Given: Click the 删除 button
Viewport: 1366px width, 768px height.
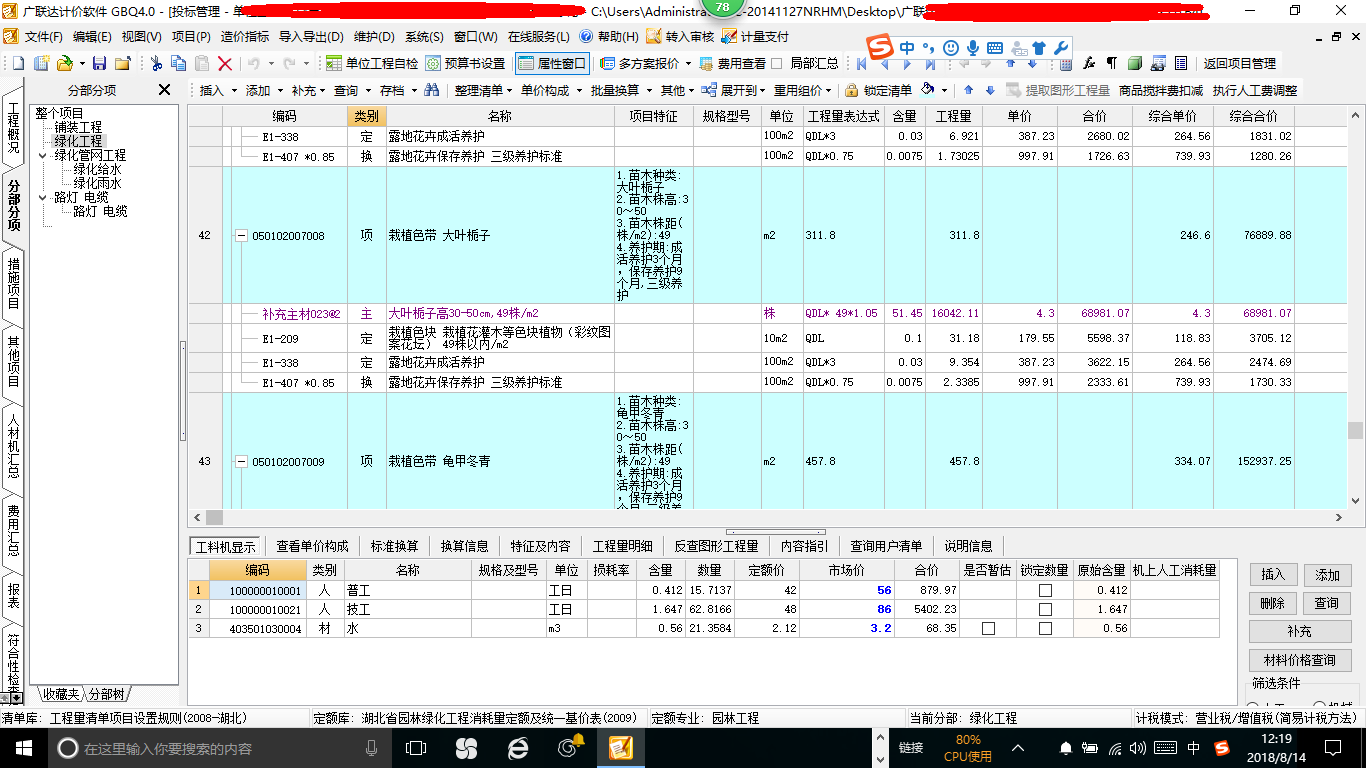Looking at the screenshot, I should click(x=1273, y=603).
